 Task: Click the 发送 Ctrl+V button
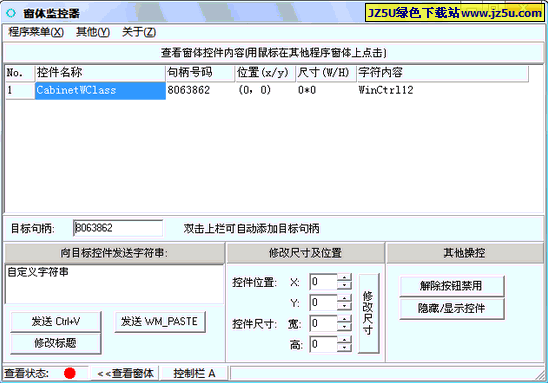click(x=56, y=321)
